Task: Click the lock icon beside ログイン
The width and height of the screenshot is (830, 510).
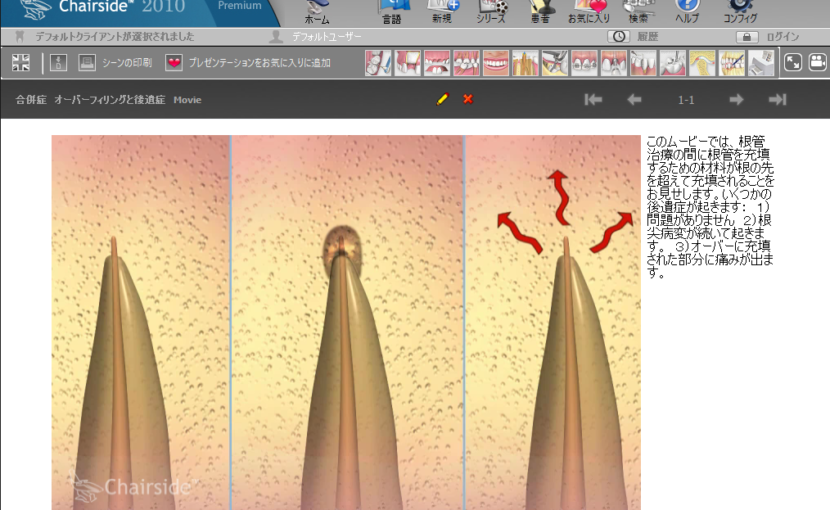Action: 747,37
